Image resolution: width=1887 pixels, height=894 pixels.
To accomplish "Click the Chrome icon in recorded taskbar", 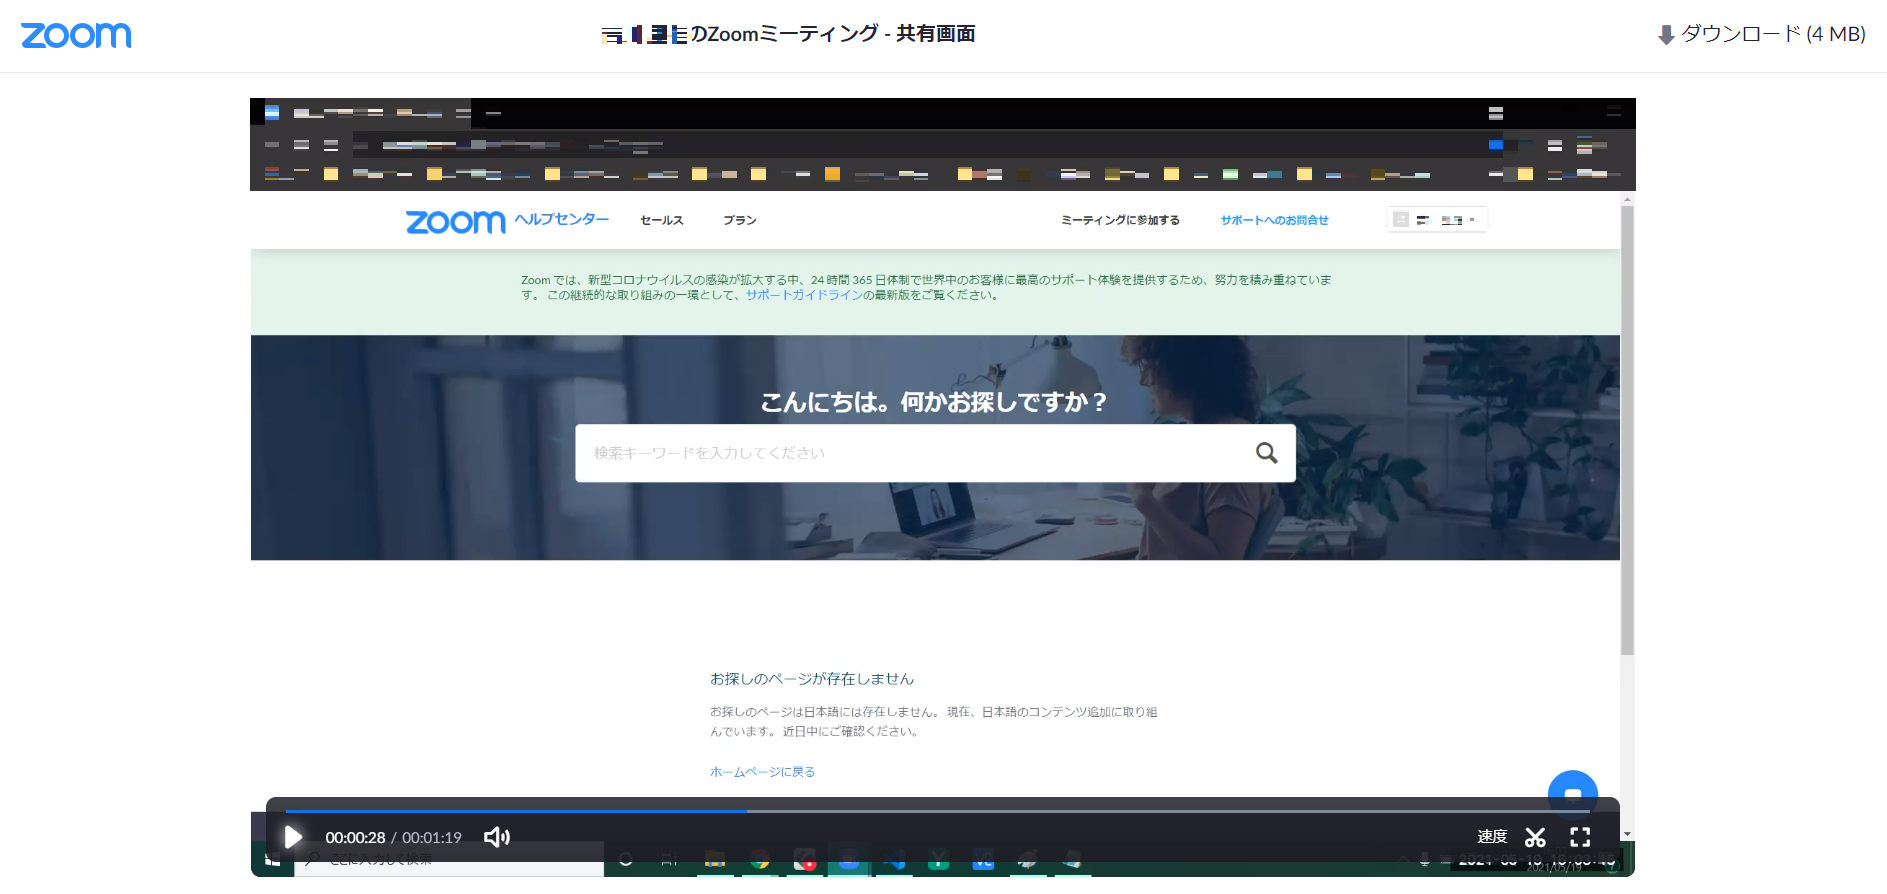I will coord(760,860).
